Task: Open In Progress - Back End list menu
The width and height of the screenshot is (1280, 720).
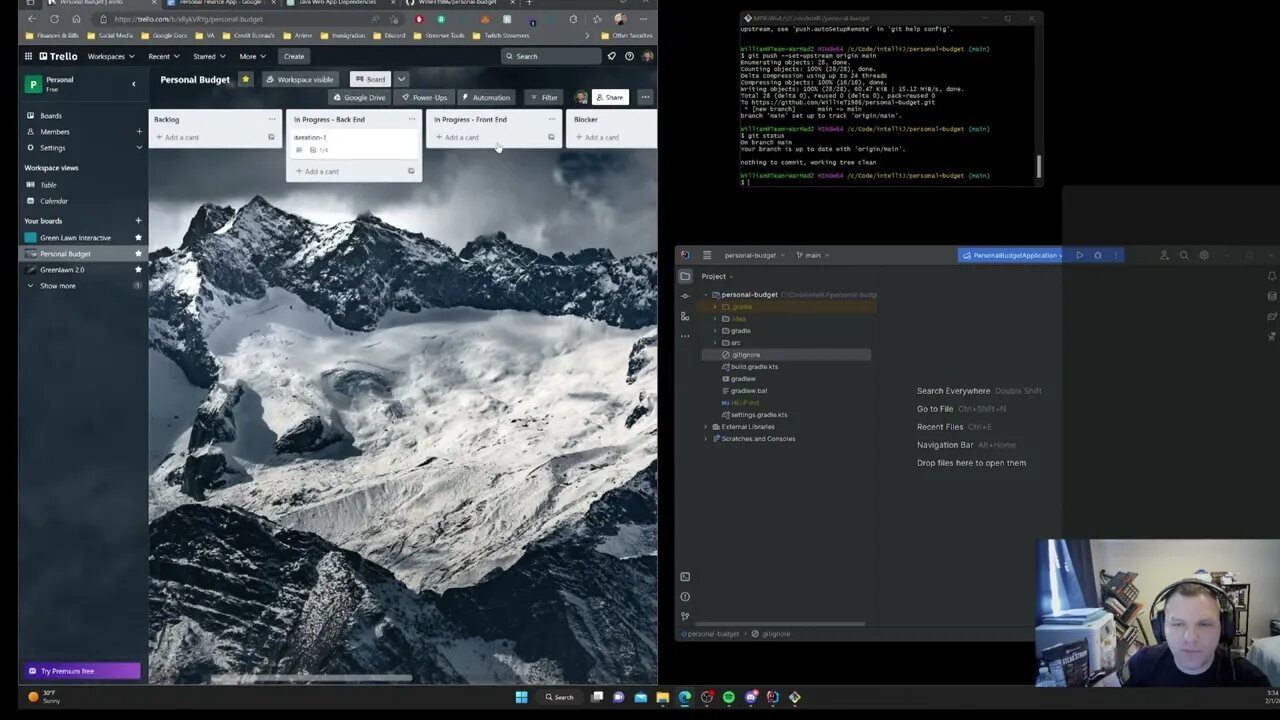Action: coord(411,119)
